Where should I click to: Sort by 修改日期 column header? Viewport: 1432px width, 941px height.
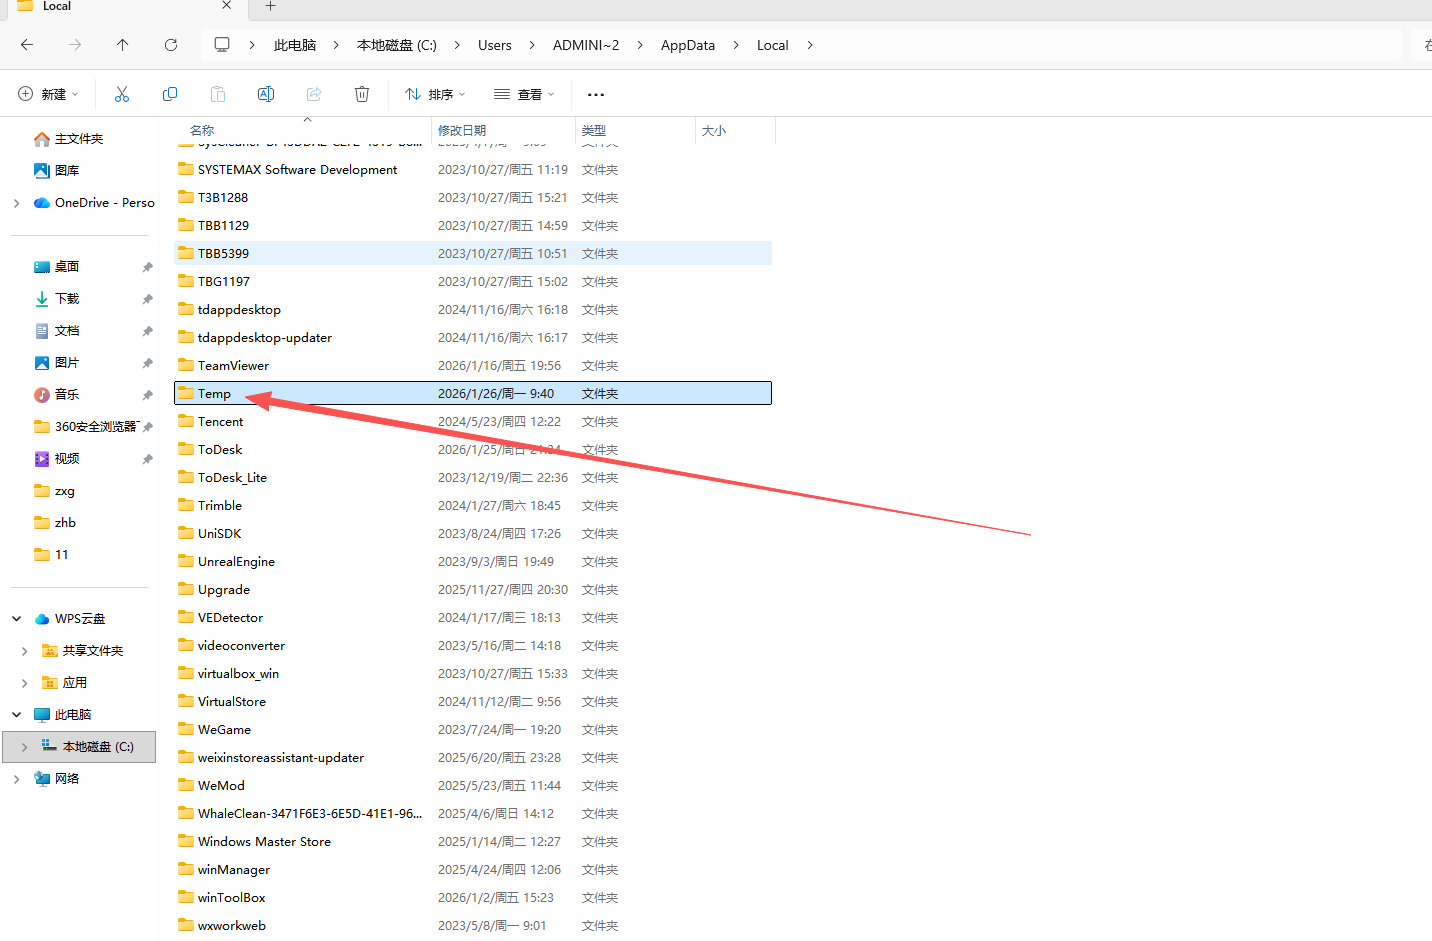(462, 131)
